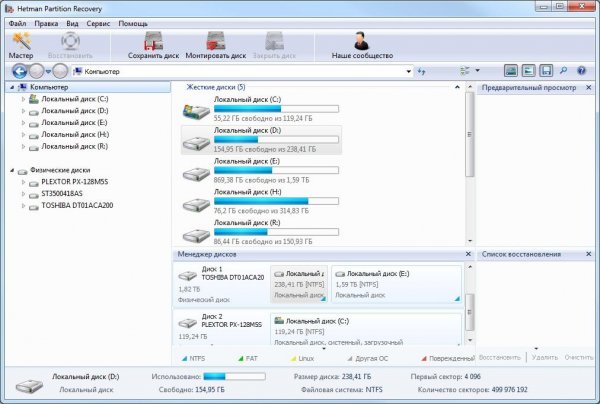This screenshot has height=404, width=600.
Task: Click the Поврежденный legend entry
Action: [448, 358]
